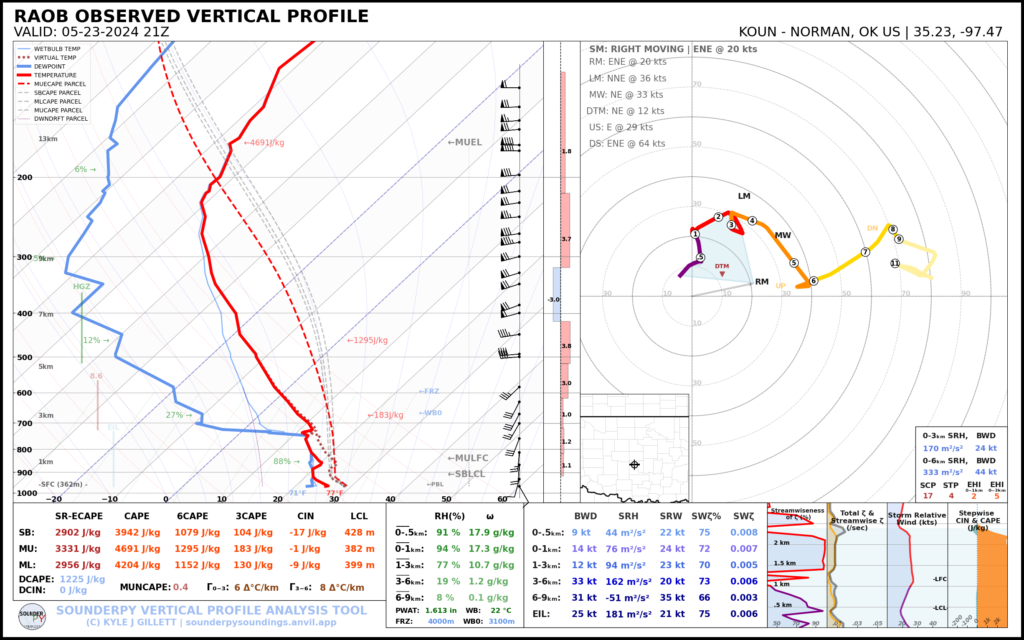Click the HGZ label on the skew-T
1024x640 pixels.
(x=82, y=286)
